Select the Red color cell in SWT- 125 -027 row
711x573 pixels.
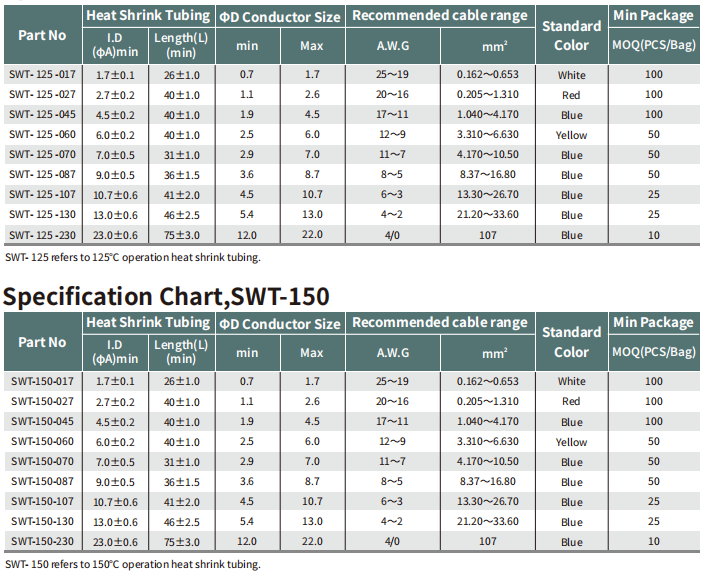pyautogui.click(x=571, y=95)
